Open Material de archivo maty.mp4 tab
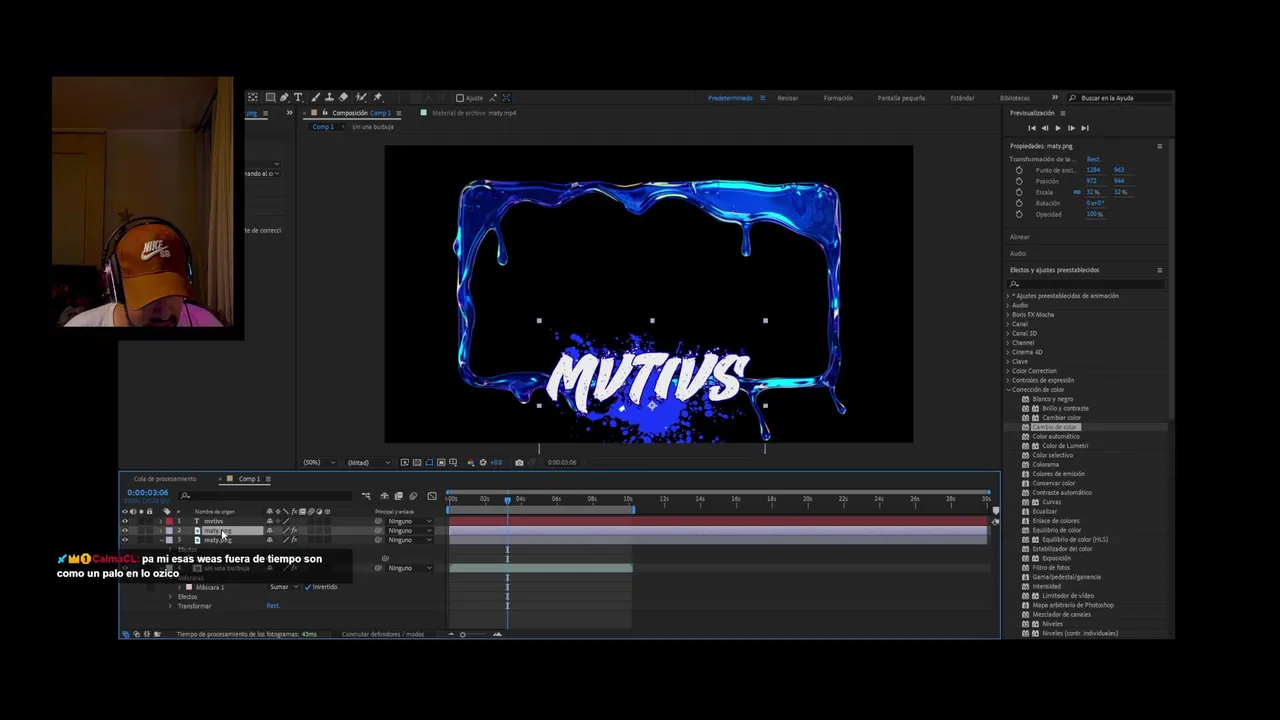This screenshot has width=1280, height=720. point(474,113)
